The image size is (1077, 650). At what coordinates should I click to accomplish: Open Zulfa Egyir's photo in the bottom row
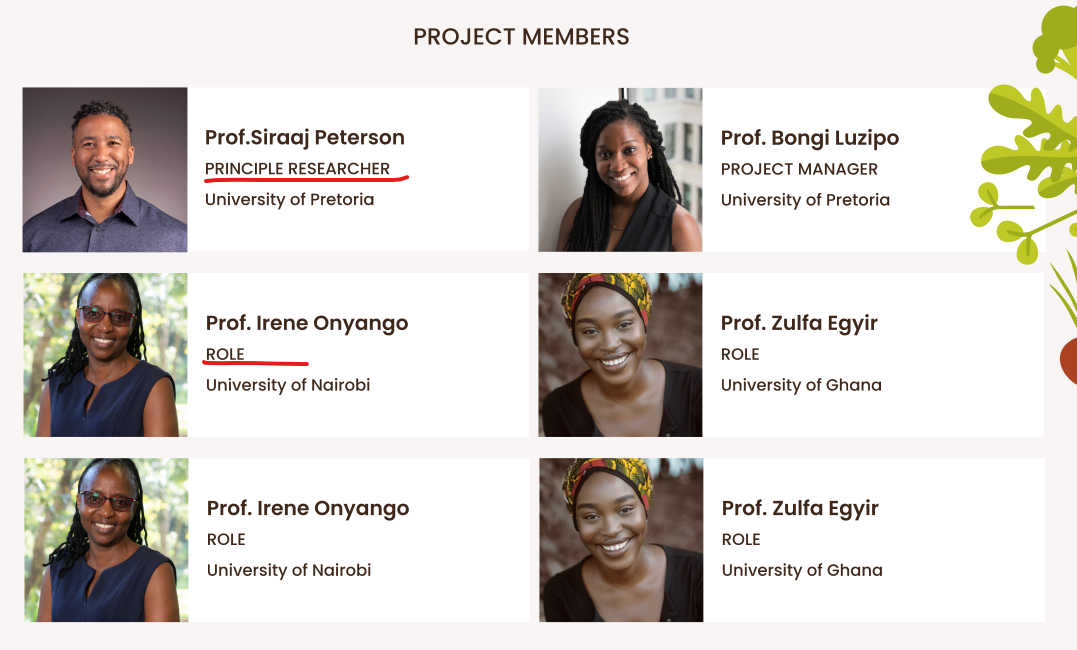tap(621, 540)
